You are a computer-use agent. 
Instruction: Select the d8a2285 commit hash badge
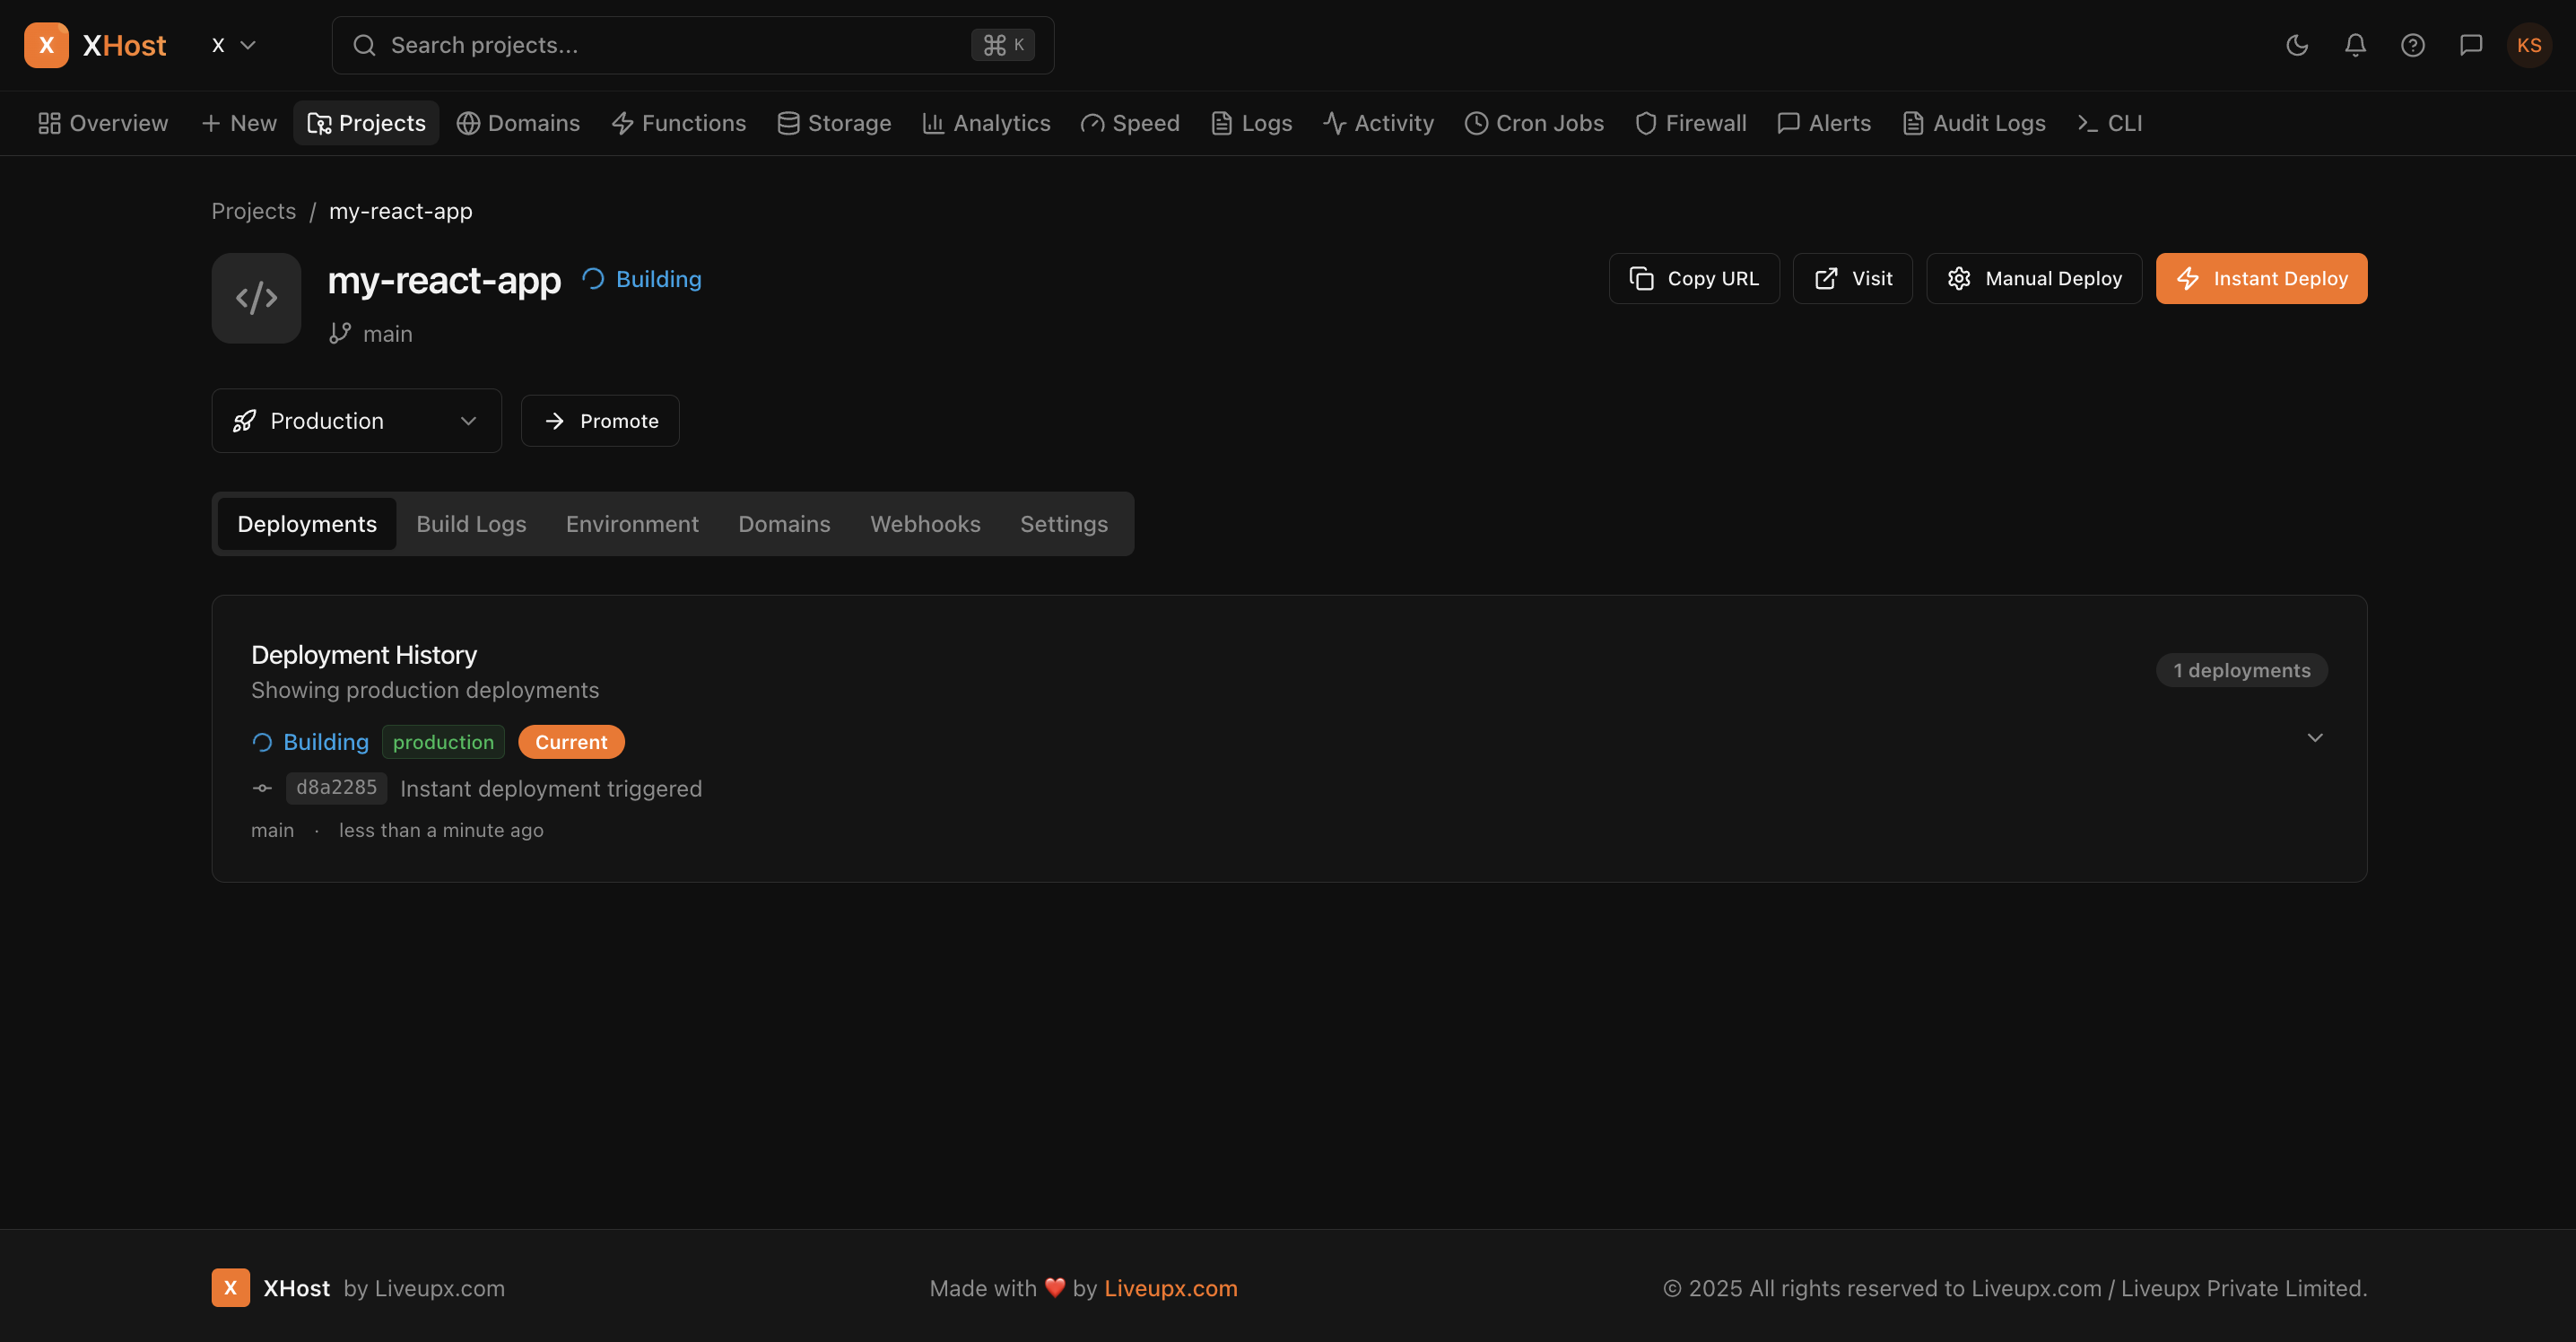[336, 788]
